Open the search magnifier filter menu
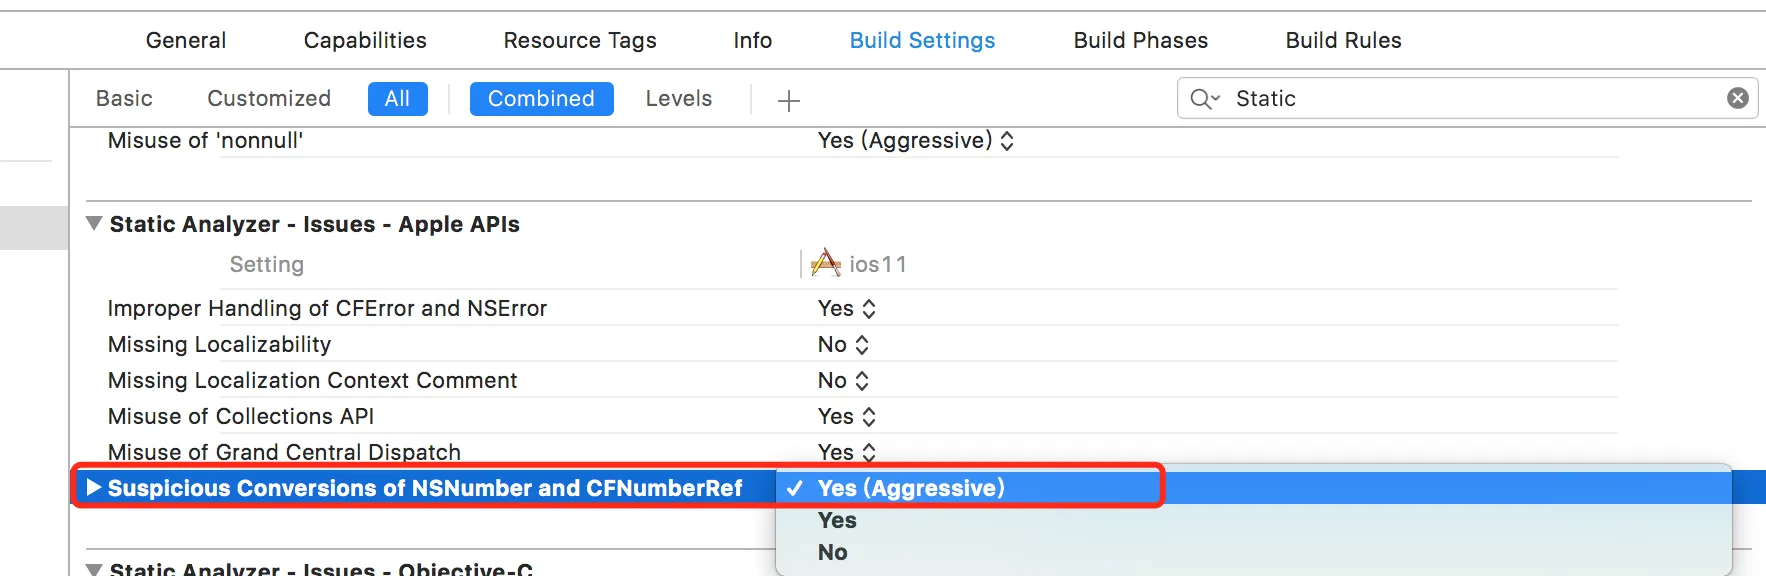Viewport: 1766px width, 576px height. [1204, 99]
